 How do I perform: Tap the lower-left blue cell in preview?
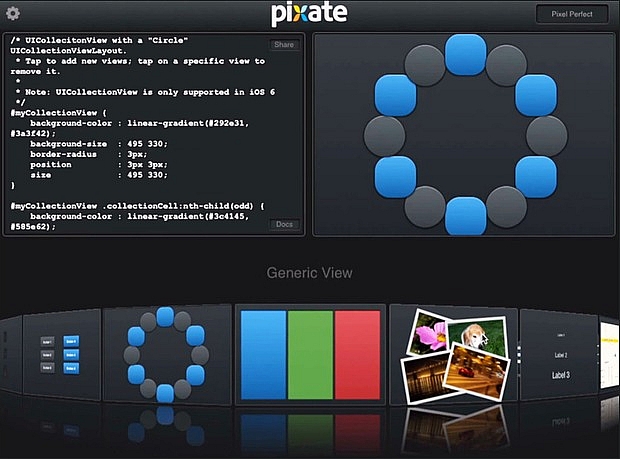395,177
